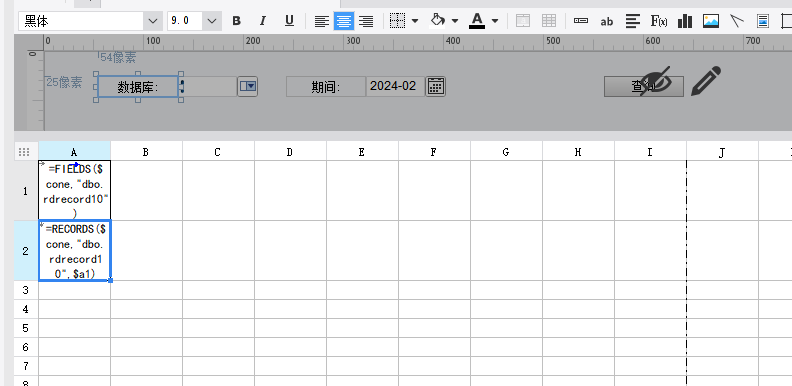The image size is (792, 386).
Task: Open the calendar date picker icon
Action: 435,86
